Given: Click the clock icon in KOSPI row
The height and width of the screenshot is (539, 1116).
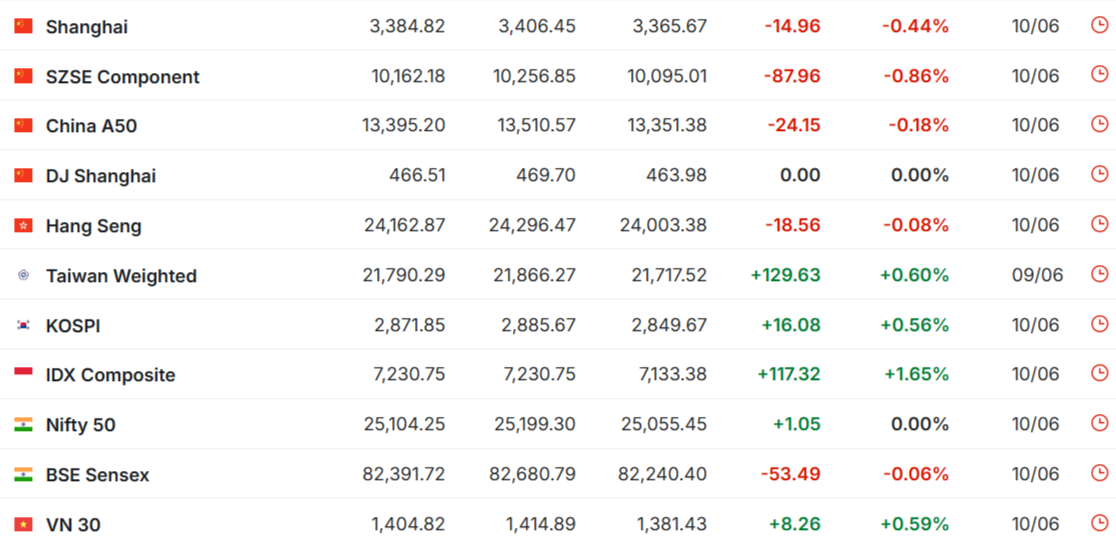Looking at the screenshot, I should (1099, 324).
